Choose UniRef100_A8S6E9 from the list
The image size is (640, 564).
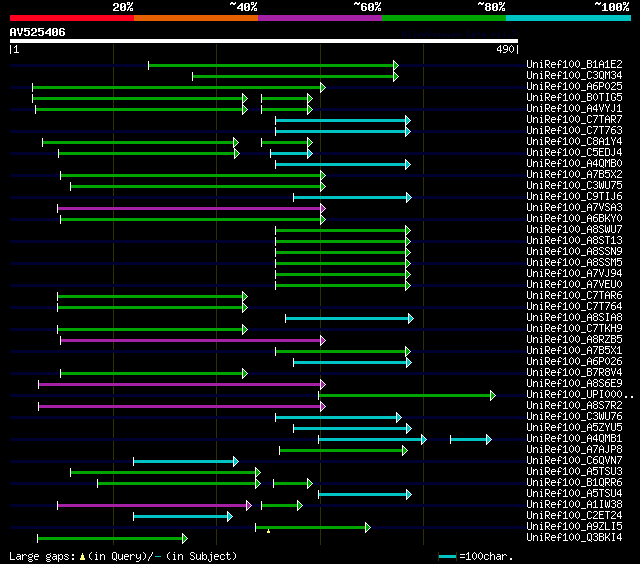click(x=574, y=384)
